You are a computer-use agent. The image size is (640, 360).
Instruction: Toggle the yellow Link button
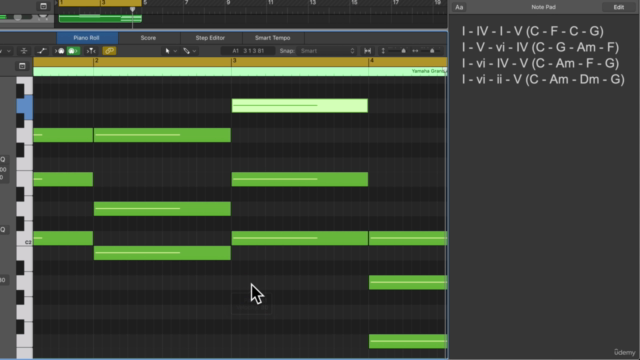109,51
